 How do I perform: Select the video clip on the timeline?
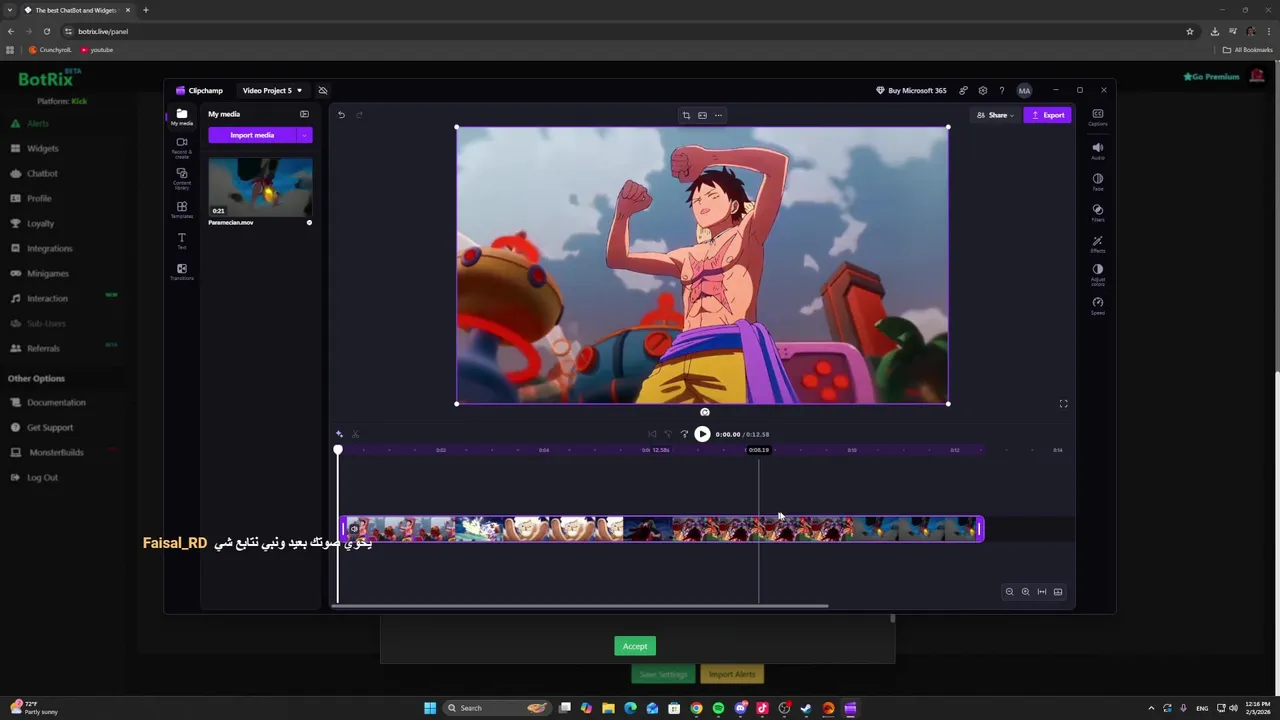(x=662, y=529)
